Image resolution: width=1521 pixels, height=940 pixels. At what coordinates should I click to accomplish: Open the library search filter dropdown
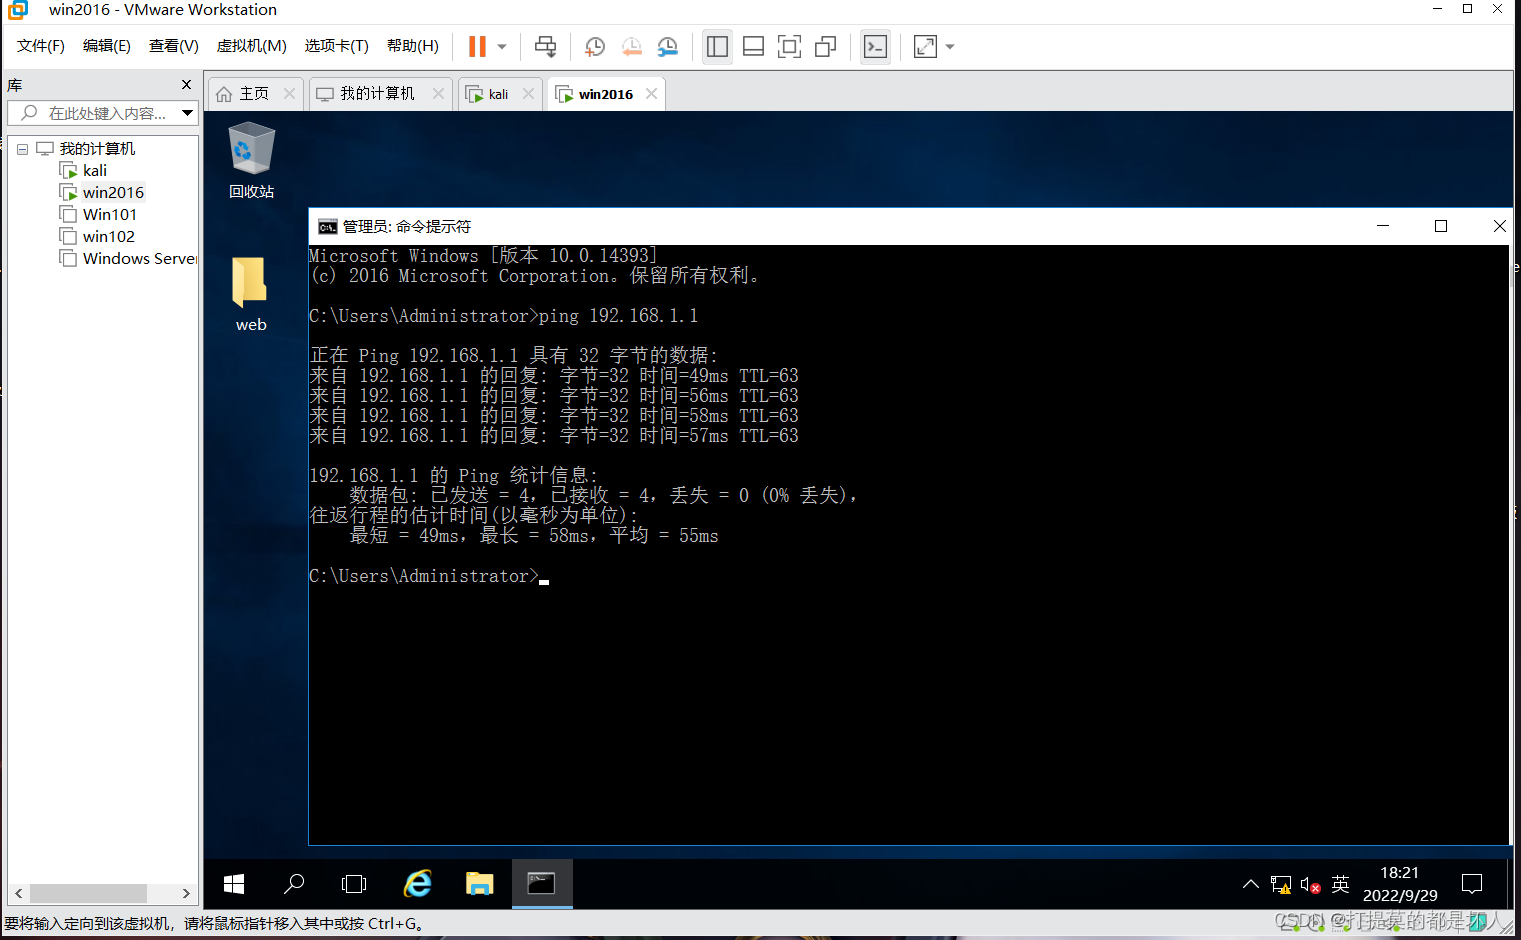pyautogui.click(x=187, y=113)
